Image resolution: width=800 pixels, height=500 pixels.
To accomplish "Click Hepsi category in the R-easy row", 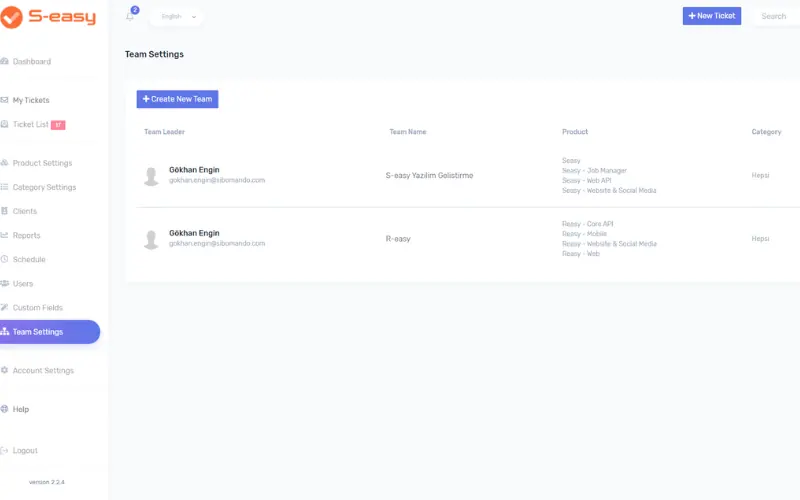I will click(760, 239).
